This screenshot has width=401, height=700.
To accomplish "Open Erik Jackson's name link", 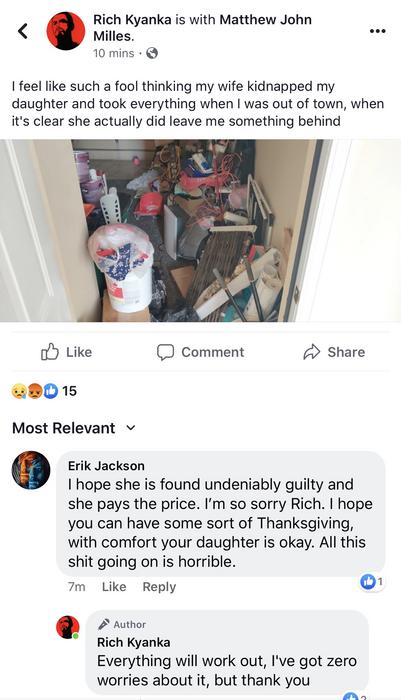I will 106,466.
